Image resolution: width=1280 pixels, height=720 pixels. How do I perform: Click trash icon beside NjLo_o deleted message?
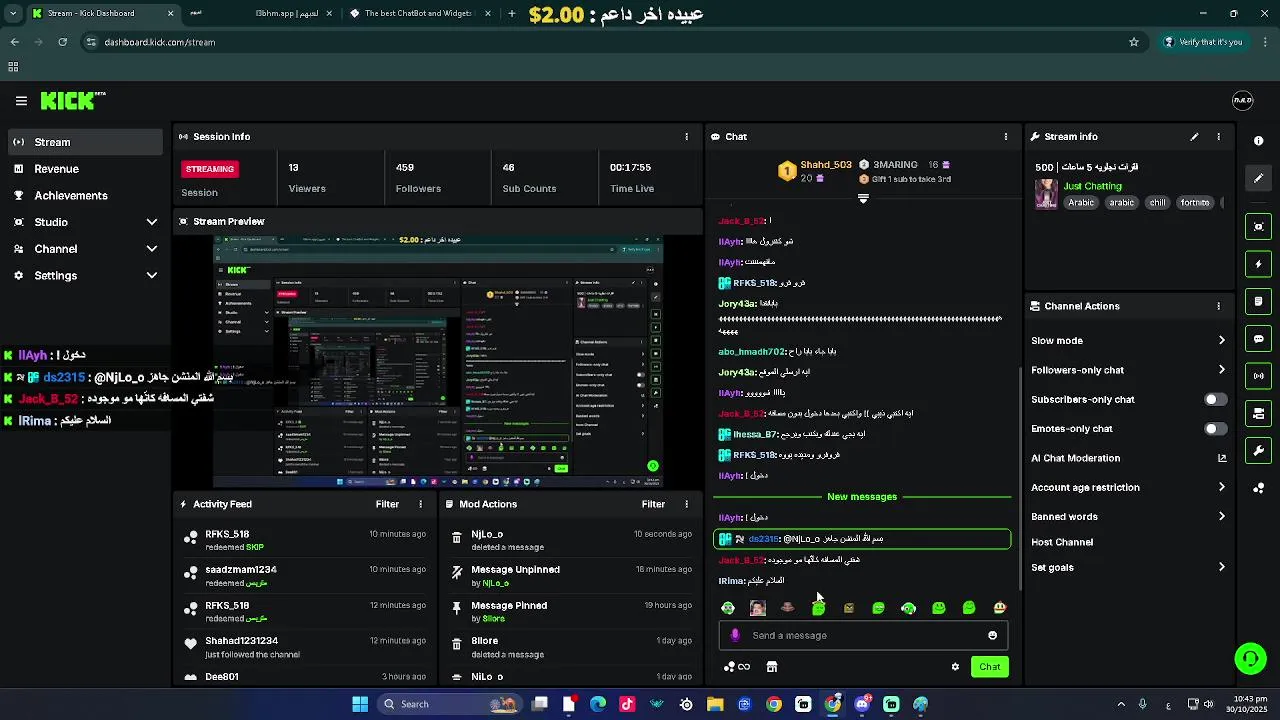[x=457, y=538]
